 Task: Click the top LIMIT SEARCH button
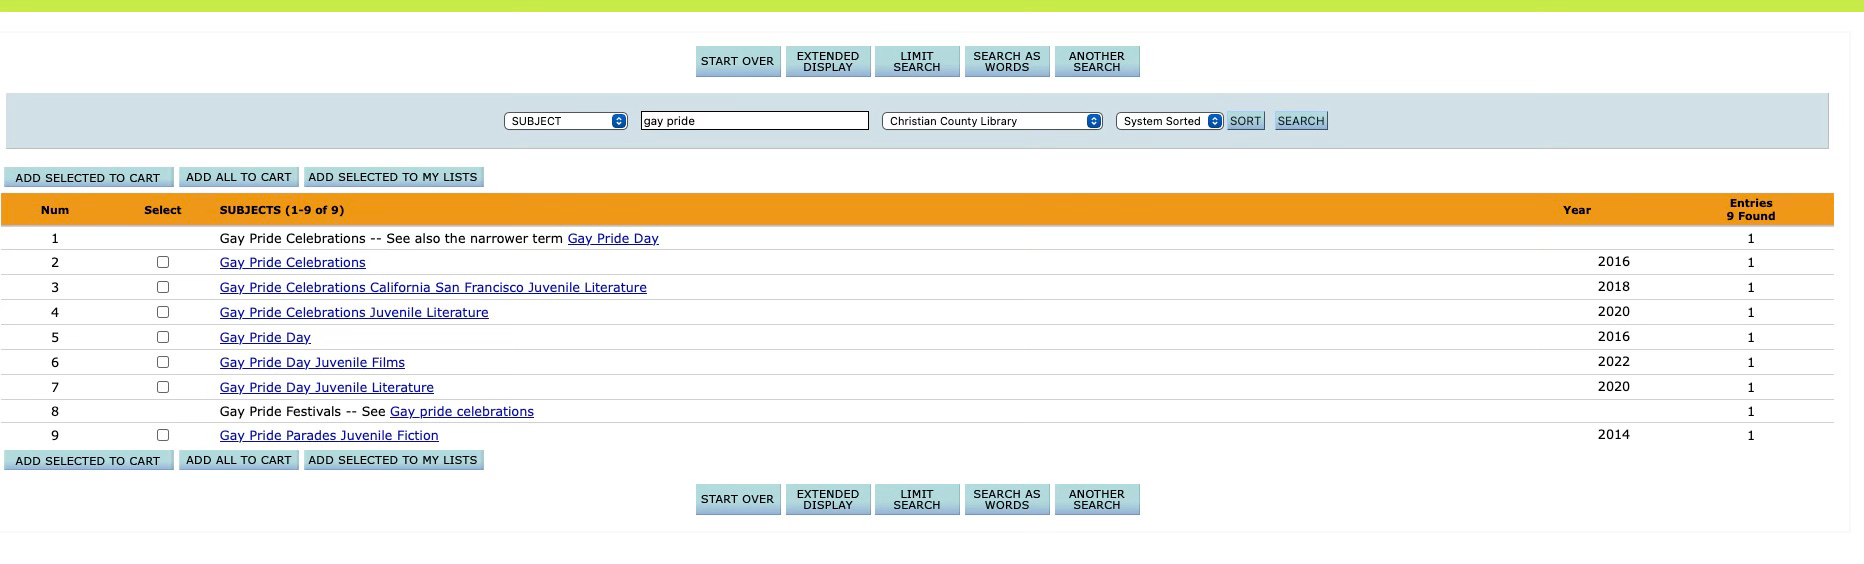[917, 61]
